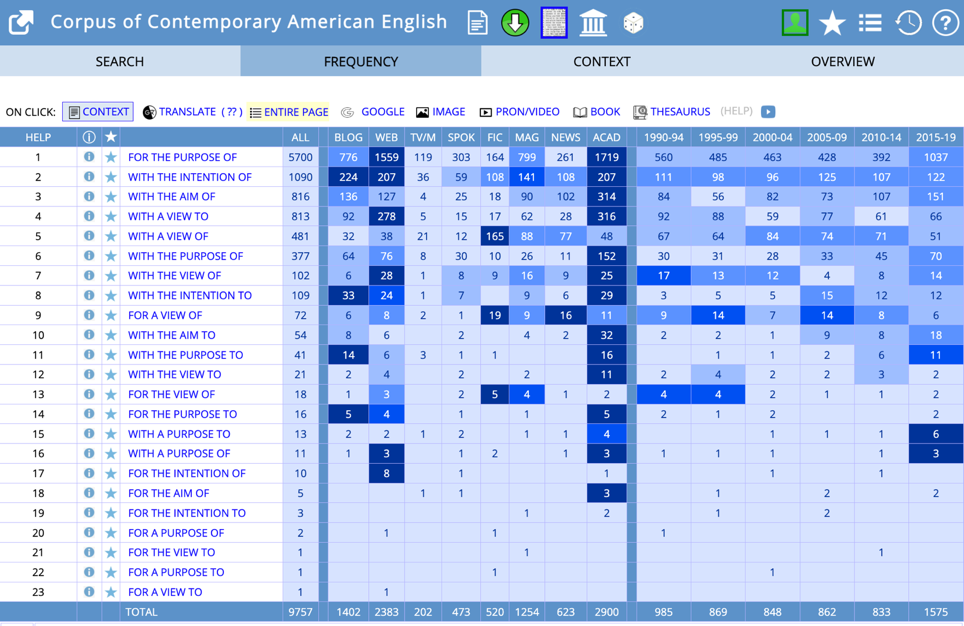Open the list menu icon in header
964x626 pixels.
870,23
